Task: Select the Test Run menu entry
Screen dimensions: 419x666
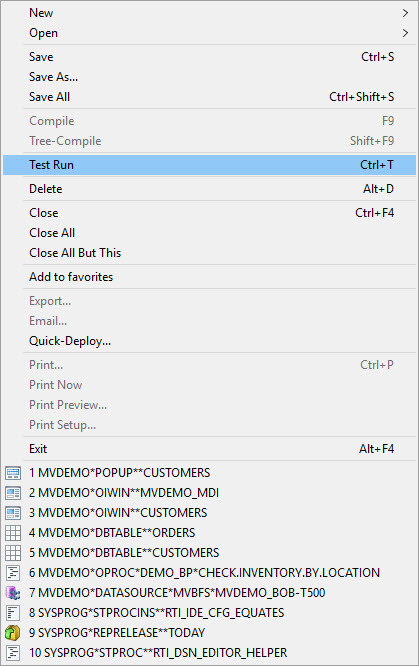Action: (209, 165)
